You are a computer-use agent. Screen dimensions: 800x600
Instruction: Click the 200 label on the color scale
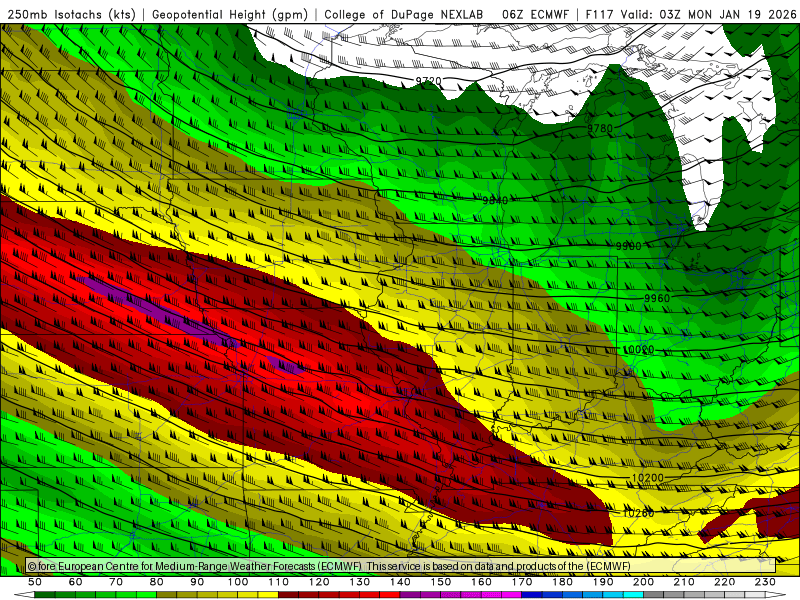pos(643,582)
